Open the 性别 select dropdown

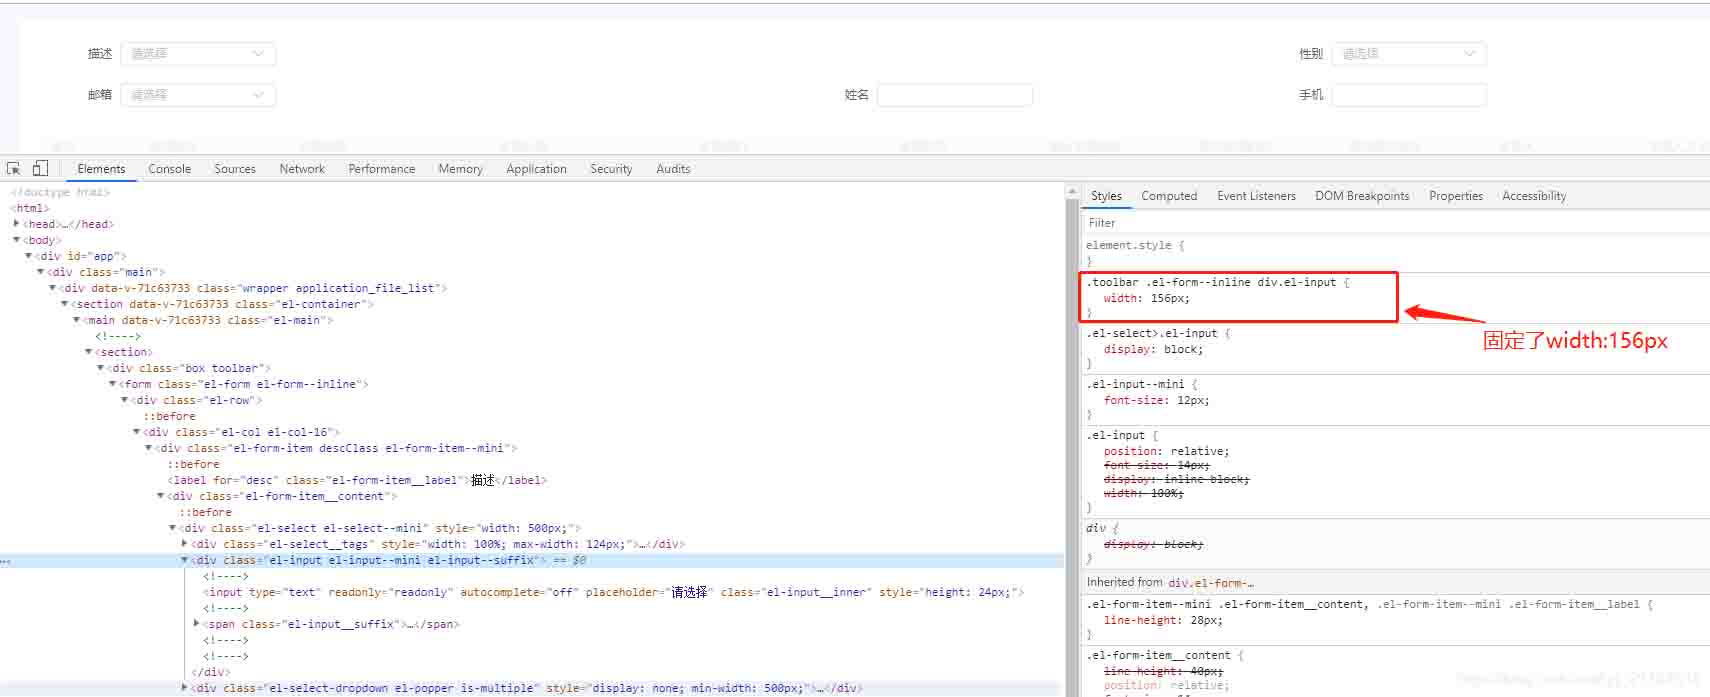click(x=1409, y=54)
